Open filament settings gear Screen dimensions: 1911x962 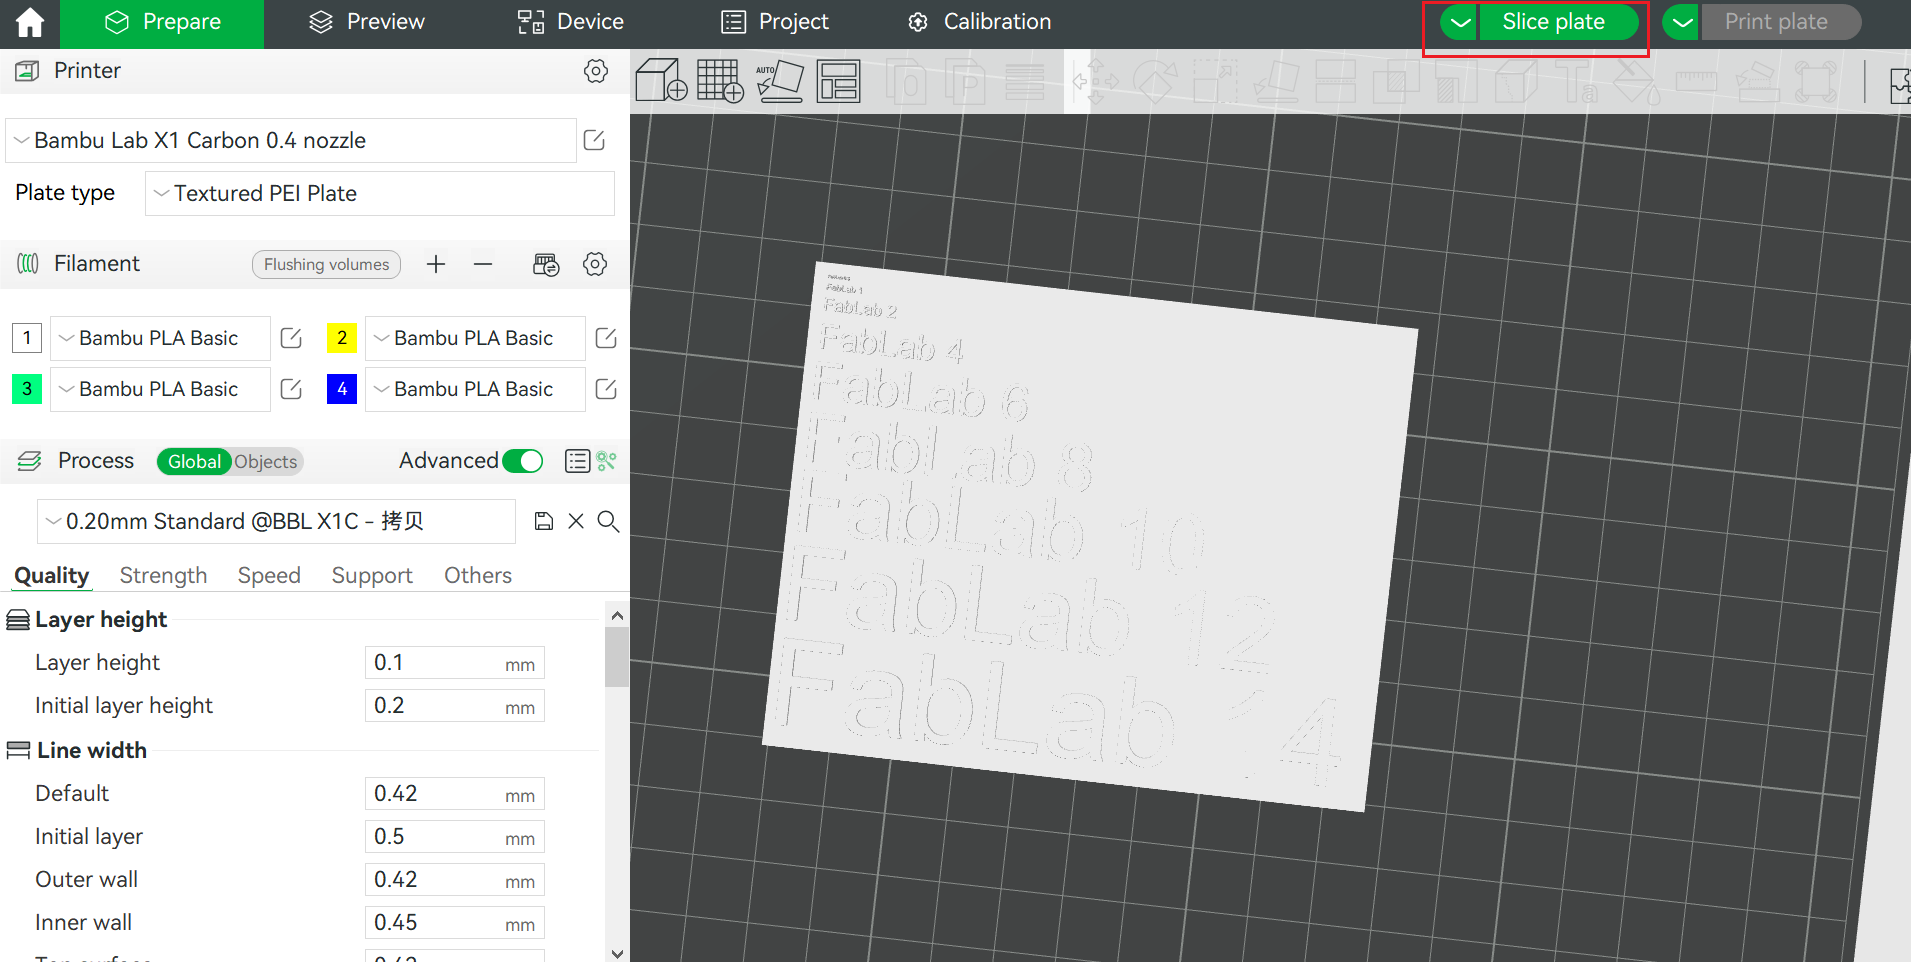click(595, 264)
